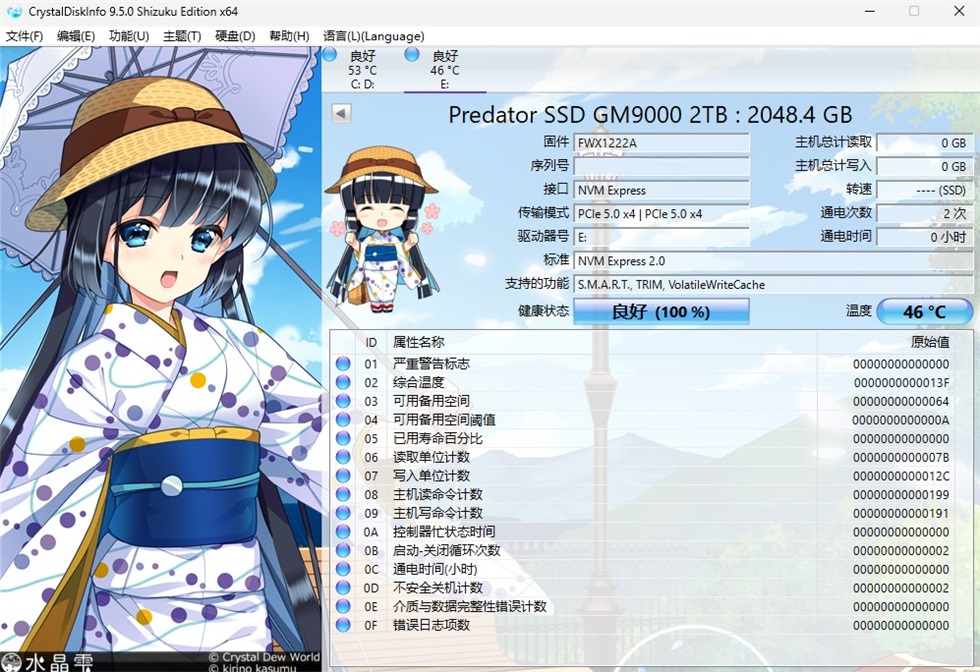Viewport: 980px width, 672px height.
Task: Select attribute name 不安全关机计数
Action: click(x=438, y=588)
